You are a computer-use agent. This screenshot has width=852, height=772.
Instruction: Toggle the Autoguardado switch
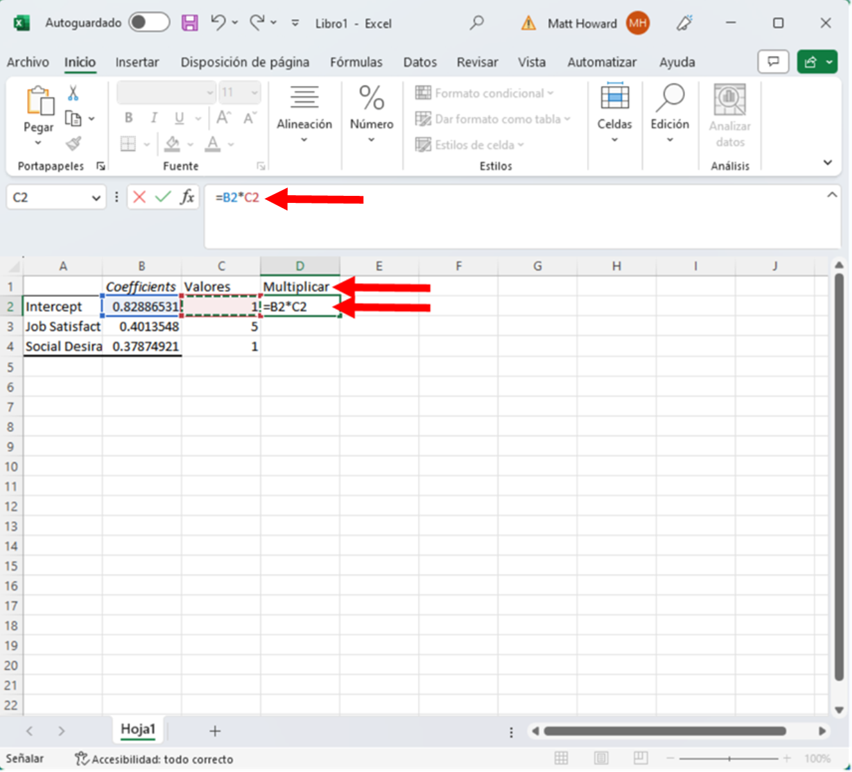(x=149, y=22)
